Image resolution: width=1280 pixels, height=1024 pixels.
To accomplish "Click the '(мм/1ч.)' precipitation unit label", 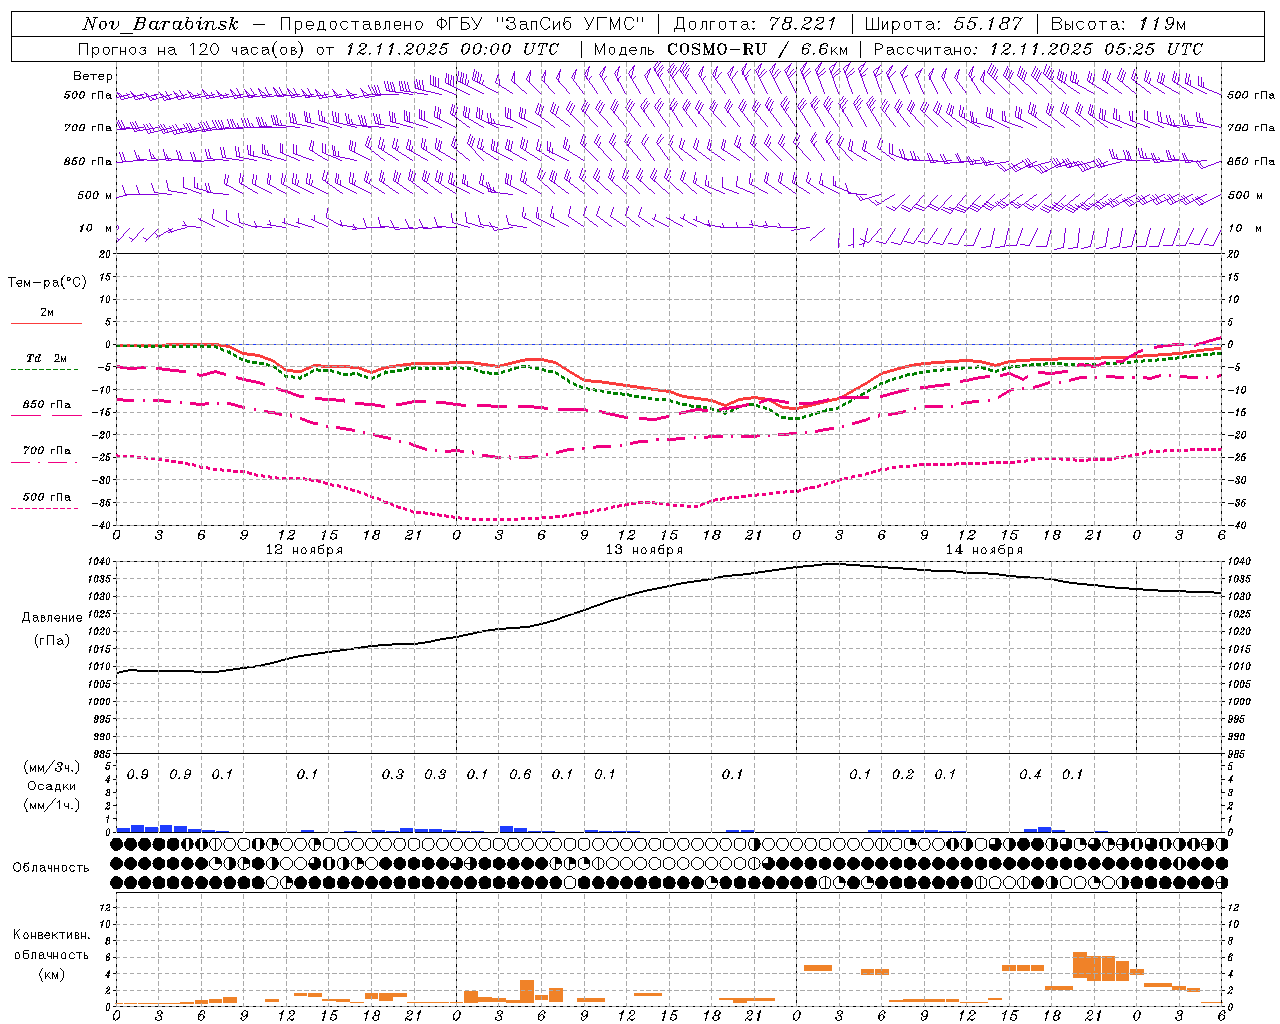I will point(52,805).
